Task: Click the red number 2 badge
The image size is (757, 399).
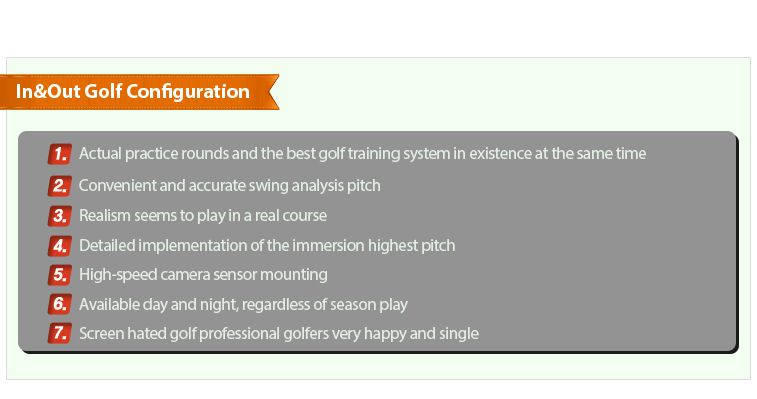Action: [x=60, y=186]
